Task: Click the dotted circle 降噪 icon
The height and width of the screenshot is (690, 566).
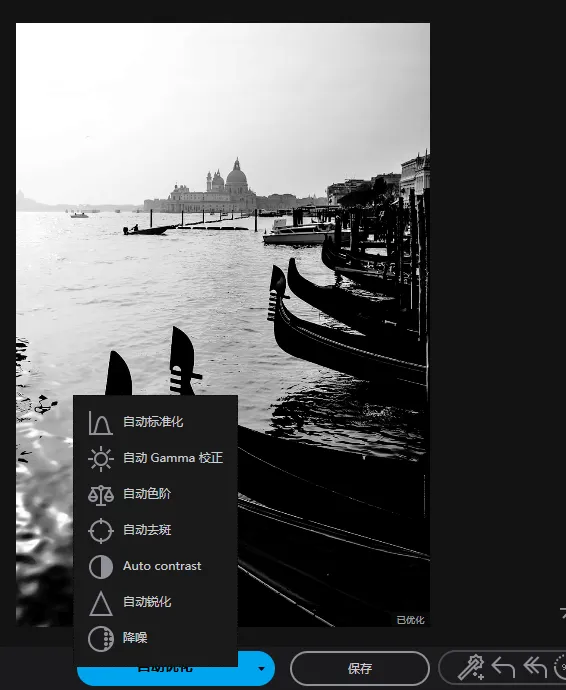Action: [100, 639]
